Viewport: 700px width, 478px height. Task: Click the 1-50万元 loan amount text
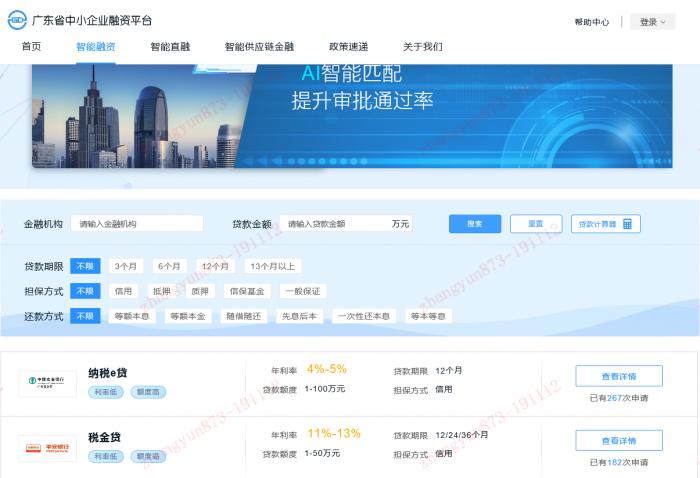click(322, 453)
